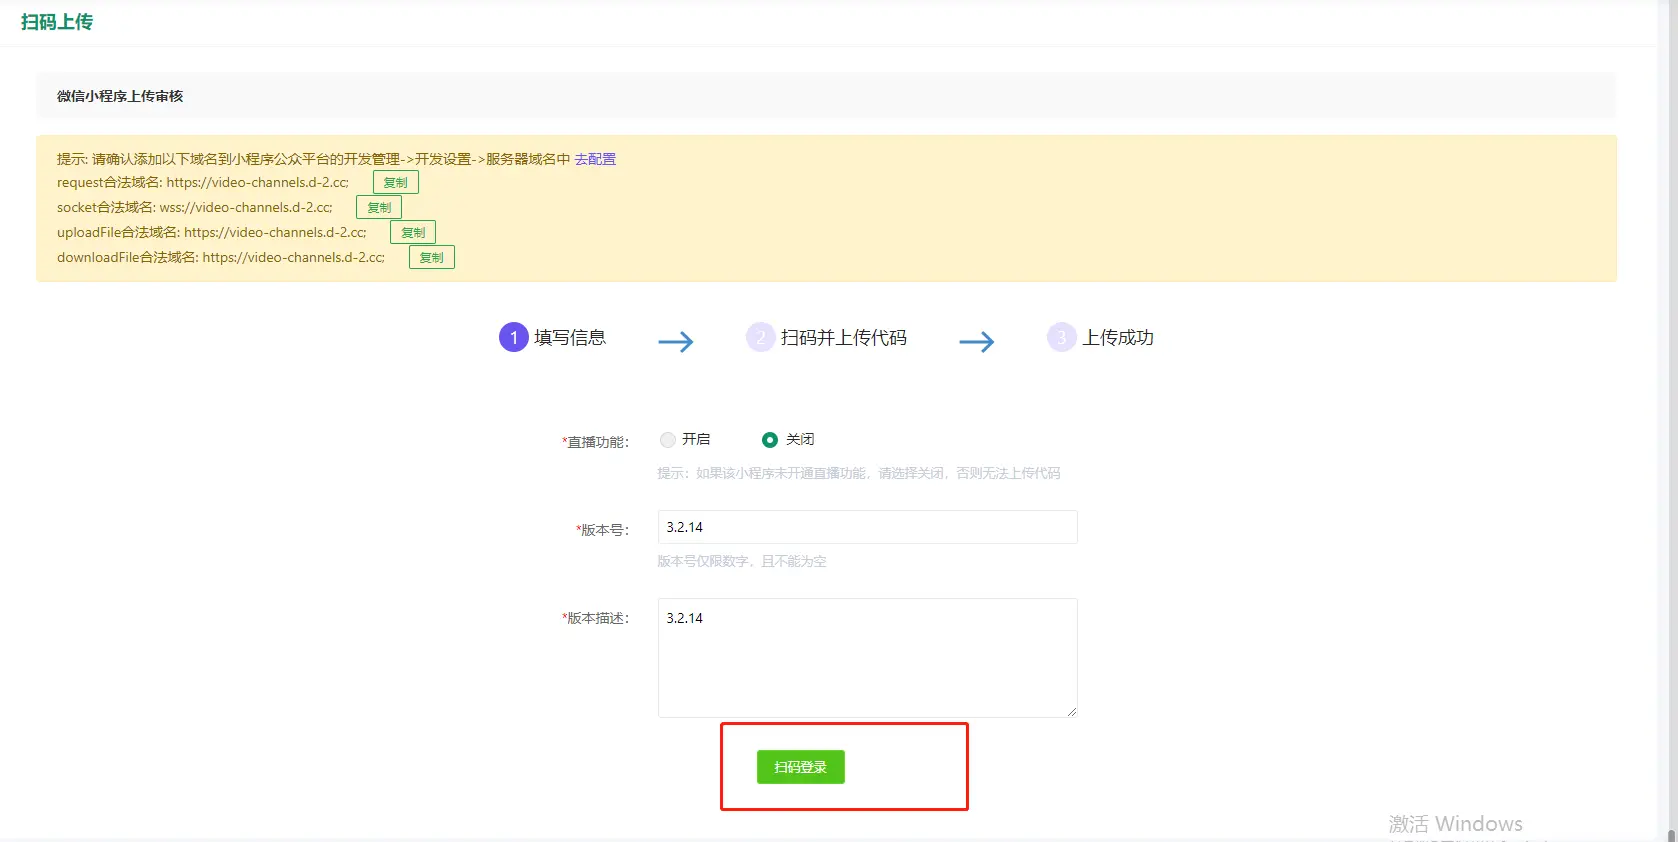Click the step 3 circle icon
1678x842 pixels.
(x=1061, y=338)
